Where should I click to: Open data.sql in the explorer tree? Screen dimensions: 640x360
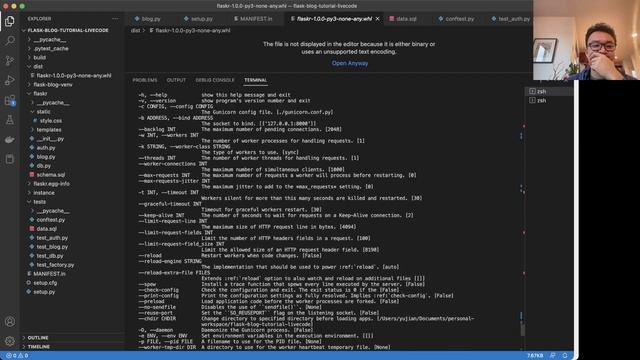tap(47, 229)
